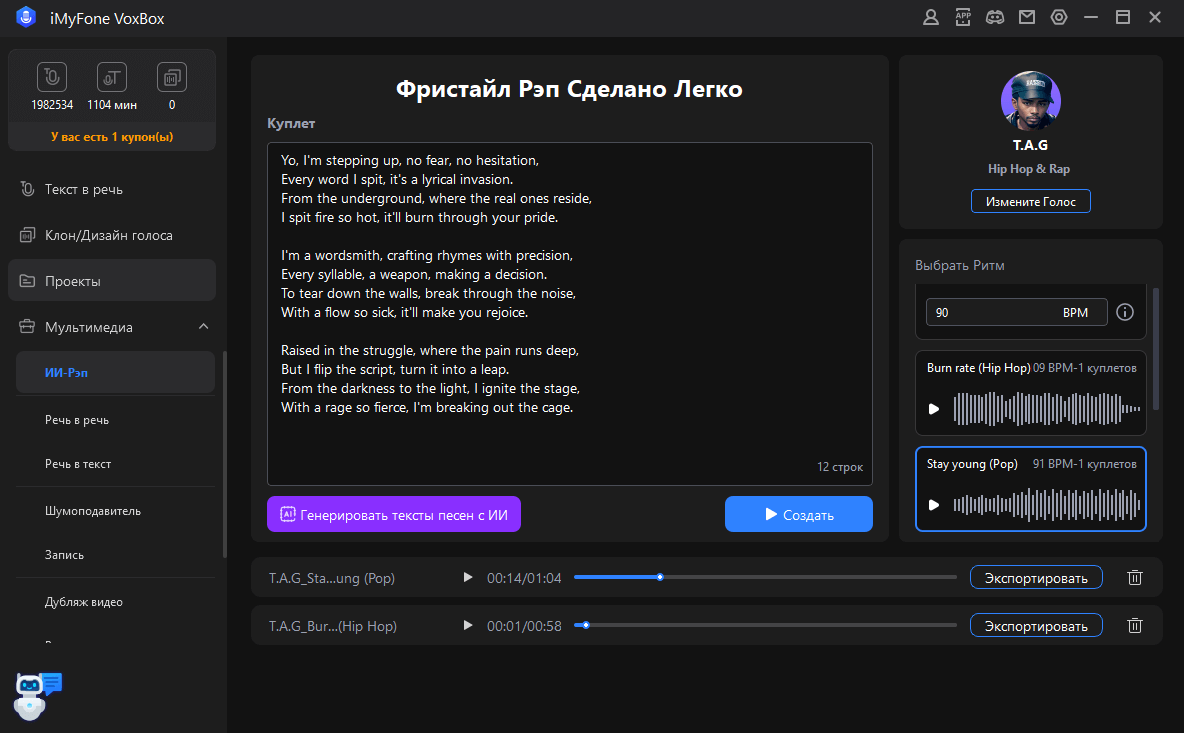Open the Discord community icon
Screen dimensions: 1184x733
click(994, 17)
